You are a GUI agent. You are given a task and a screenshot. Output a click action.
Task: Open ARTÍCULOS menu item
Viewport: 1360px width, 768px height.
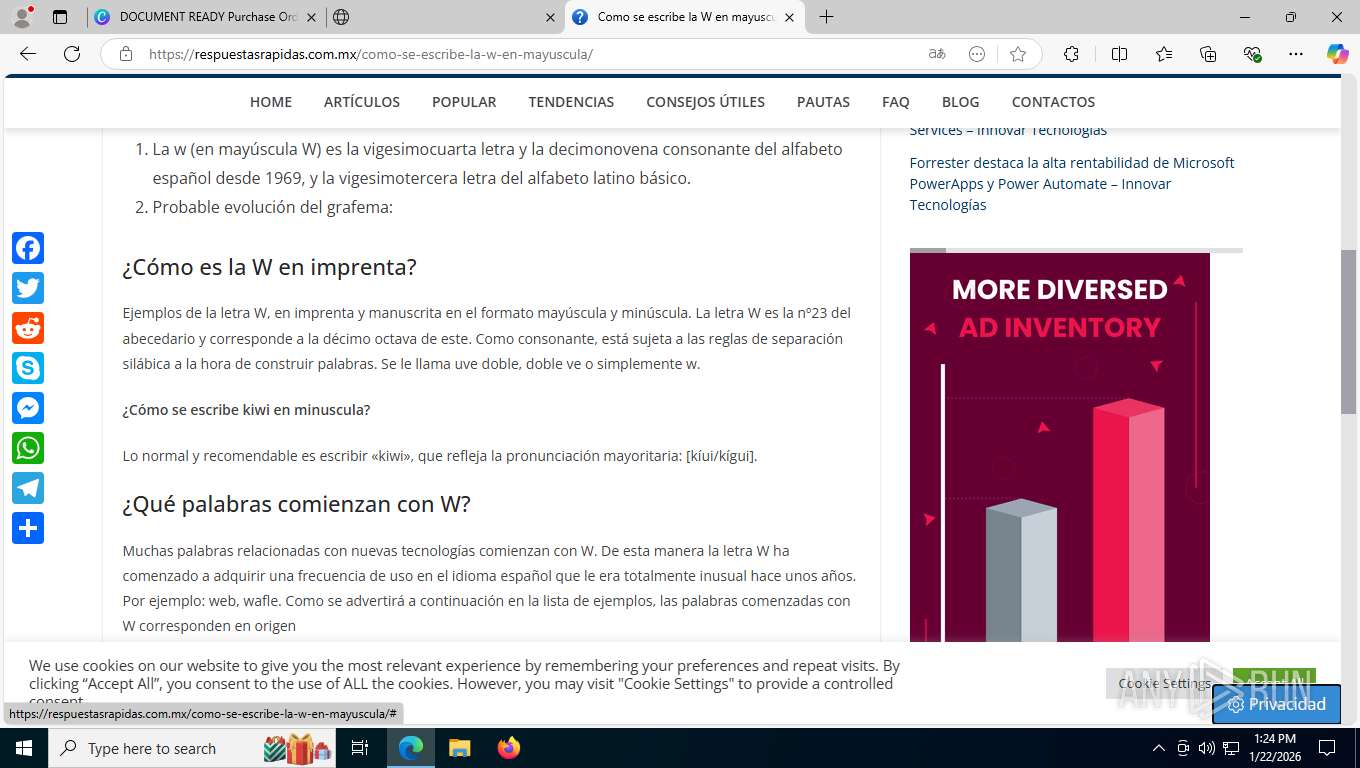click(362, 102)
